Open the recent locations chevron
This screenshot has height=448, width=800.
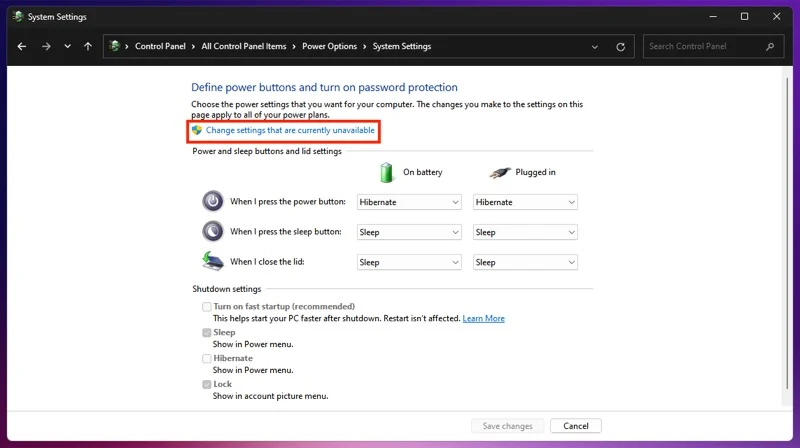(67, 46)
